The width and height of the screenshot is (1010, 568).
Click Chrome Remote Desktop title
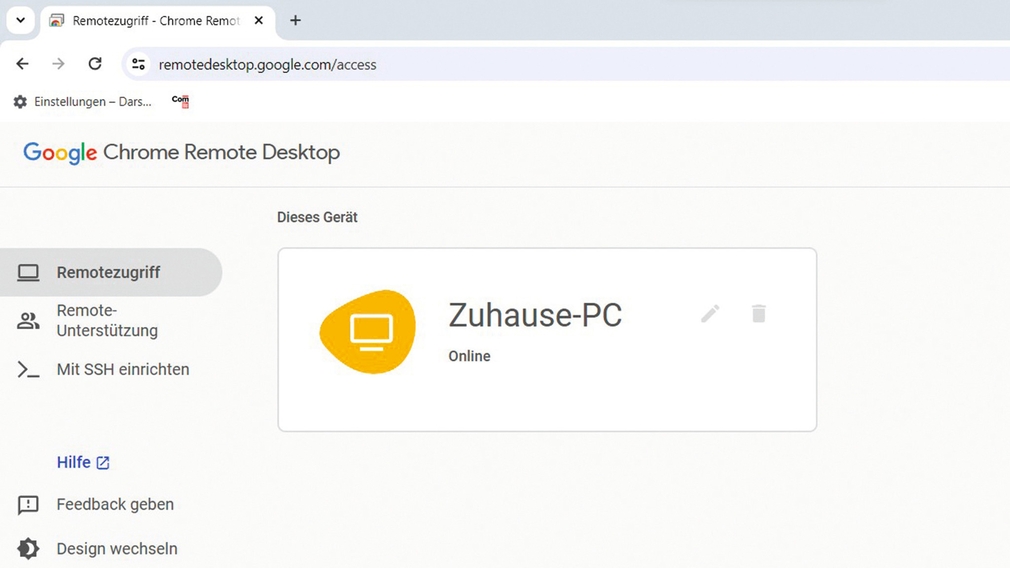[x=222, y=152]
